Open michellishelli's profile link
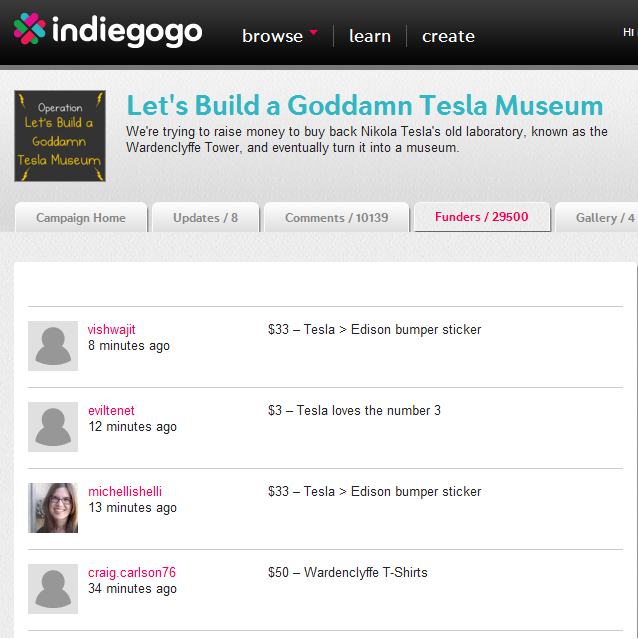Screen dimensions: 638x639 [x=125, y=492]
